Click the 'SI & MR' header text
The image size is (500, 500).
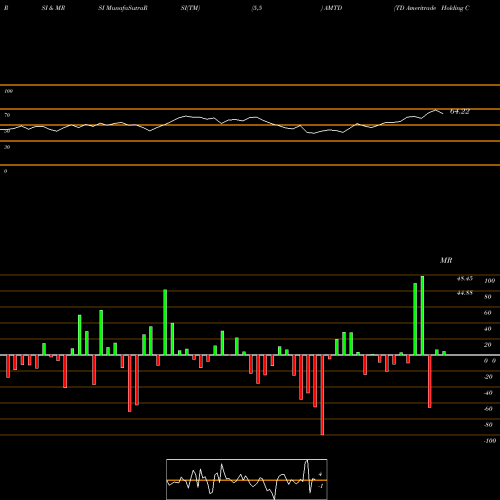53,8
